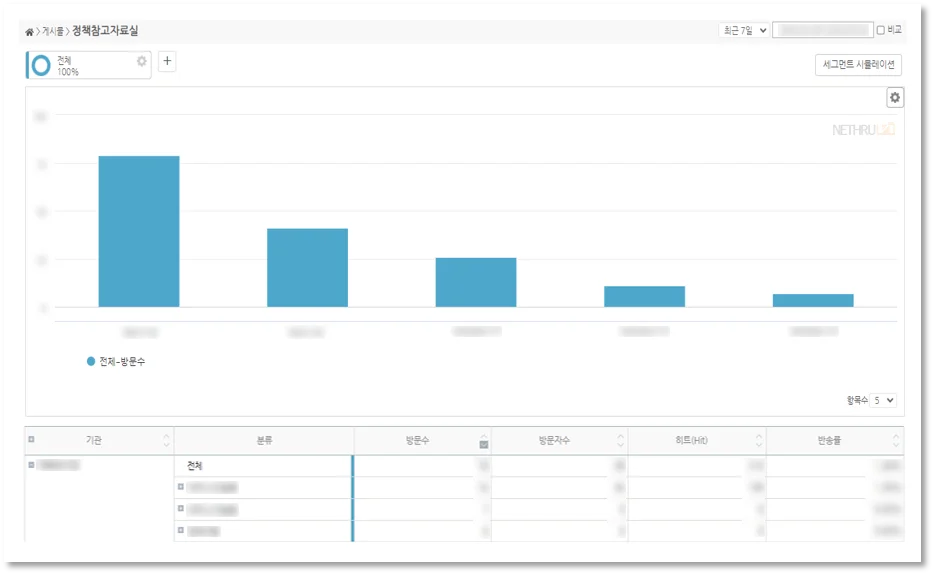Screen dimensions: 934x575
Task: Go to home via breadcrumb house icon
Action: coord(29,32)
